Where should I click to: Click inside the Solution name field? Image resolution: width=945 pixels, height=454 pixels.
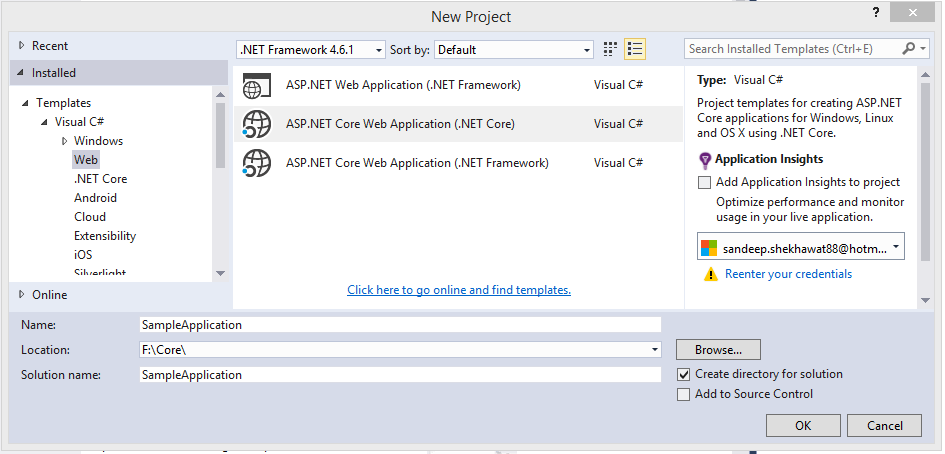(x=400, y=374)
